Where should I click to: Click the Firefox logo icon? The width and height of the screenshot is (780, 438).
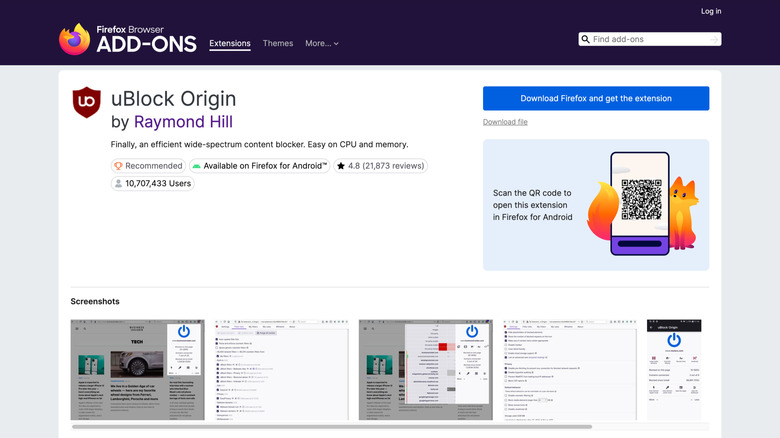75,39
